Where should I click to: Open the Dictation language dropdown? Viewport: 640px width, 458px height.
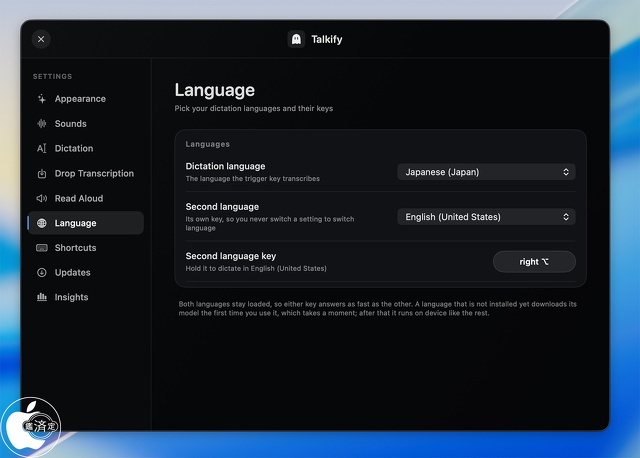[x=486, y=172]
